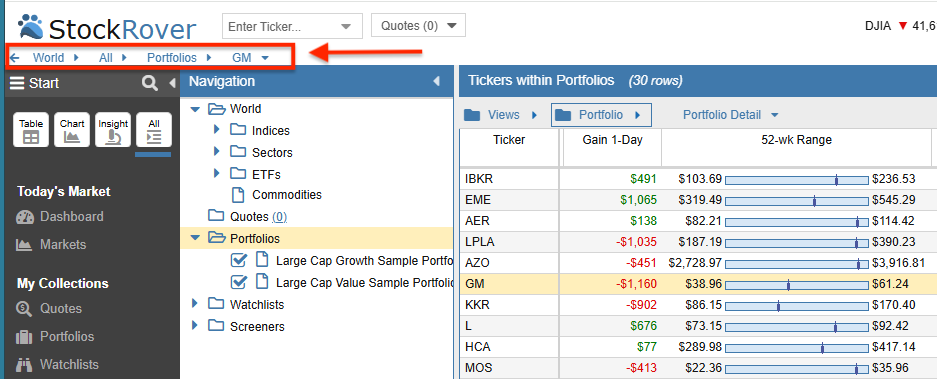Toggle Large Cap Value Sample Portfolio checkbox

point(238,282)
